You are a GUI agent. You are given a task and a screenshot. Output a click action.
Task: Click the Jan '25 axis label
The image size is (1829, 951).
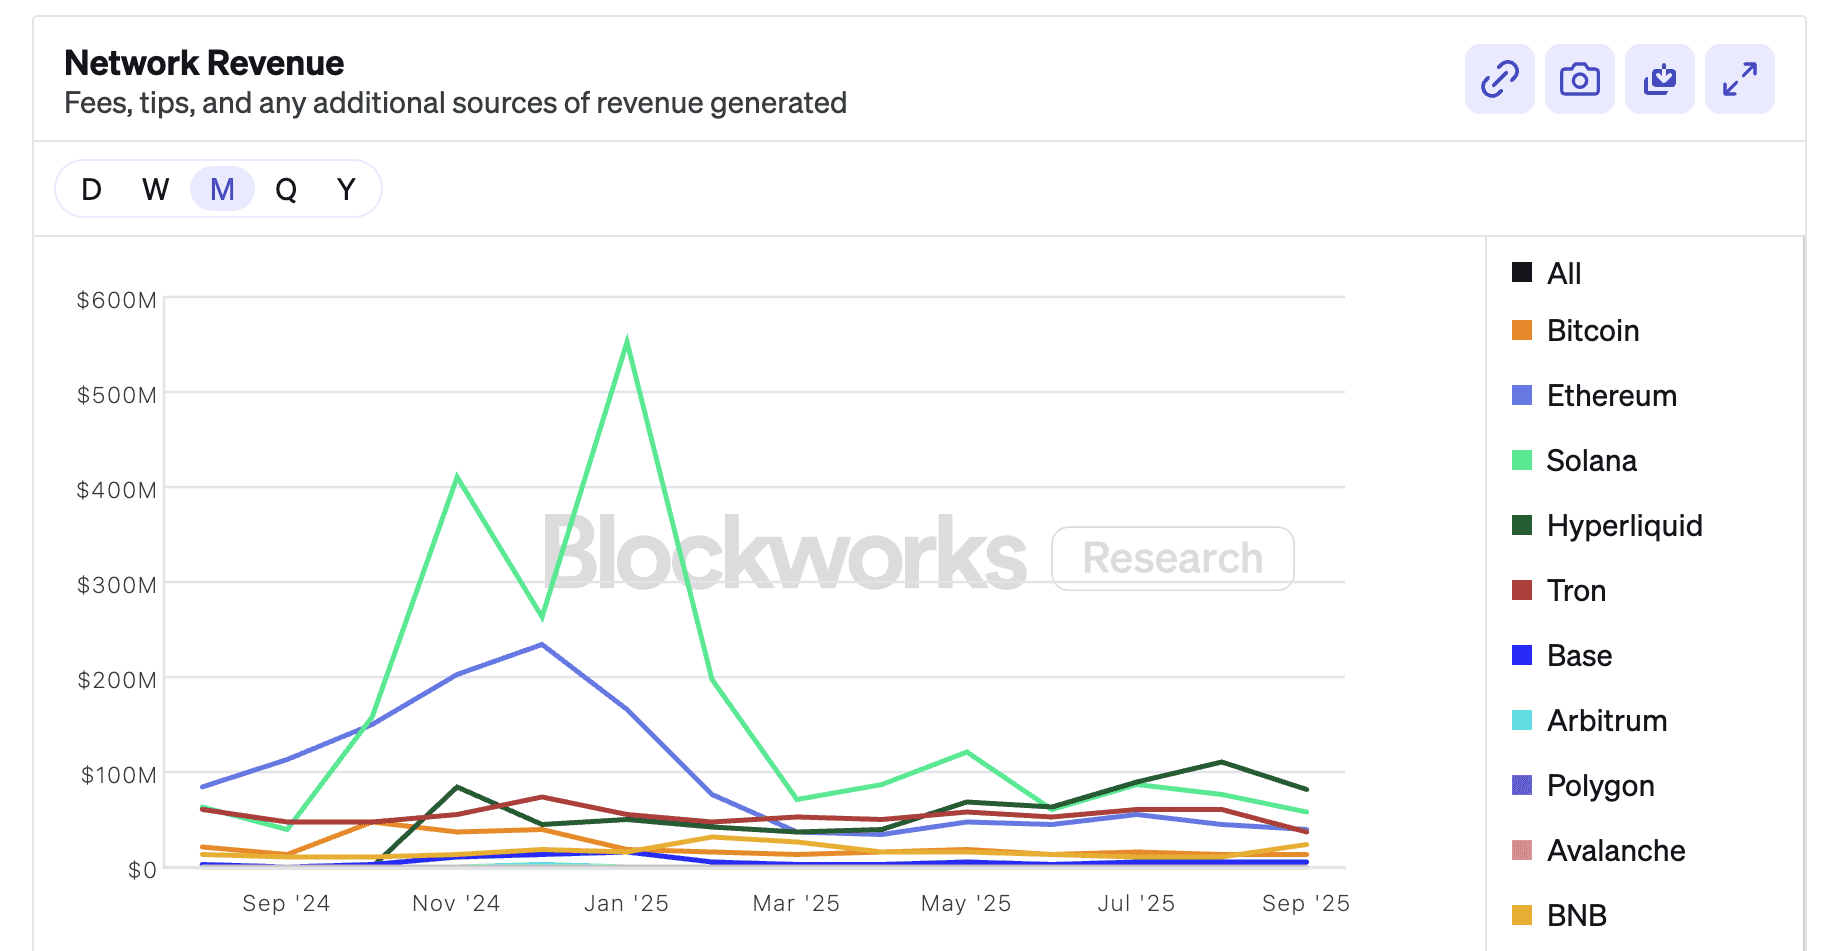click(x=626, y=903)
